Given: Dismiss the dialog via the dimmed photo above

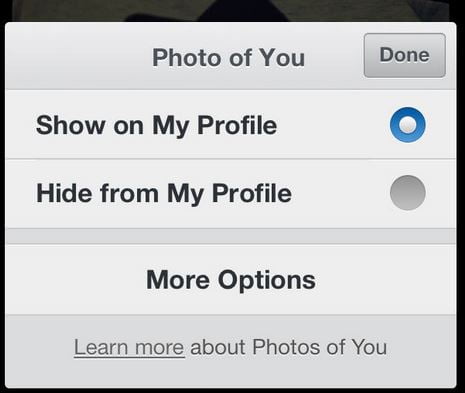Looking at the screenshot, I should pos(231,10).
